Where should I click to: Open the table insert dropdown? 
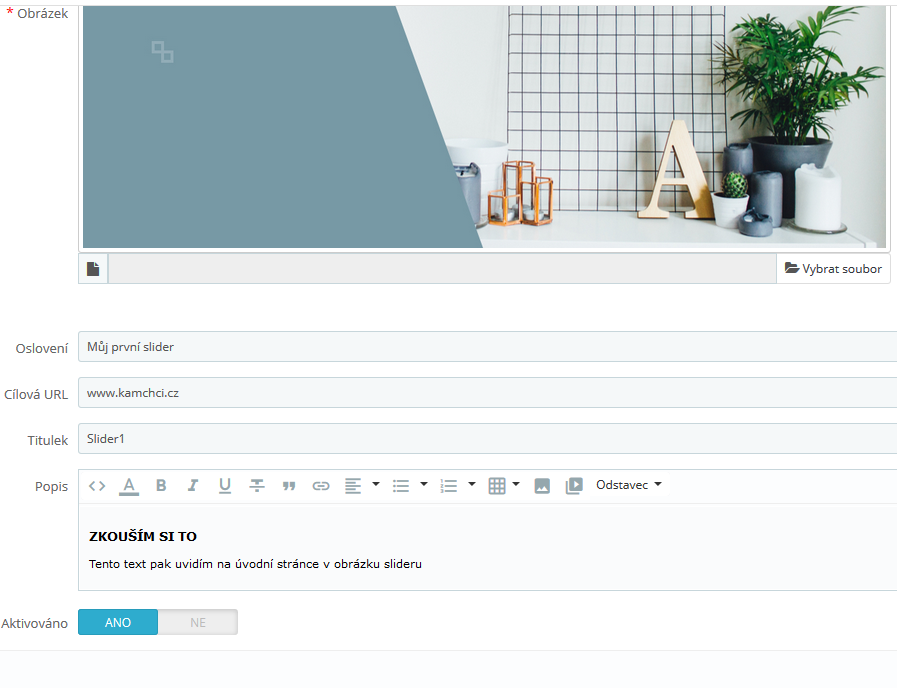[516, 485]
